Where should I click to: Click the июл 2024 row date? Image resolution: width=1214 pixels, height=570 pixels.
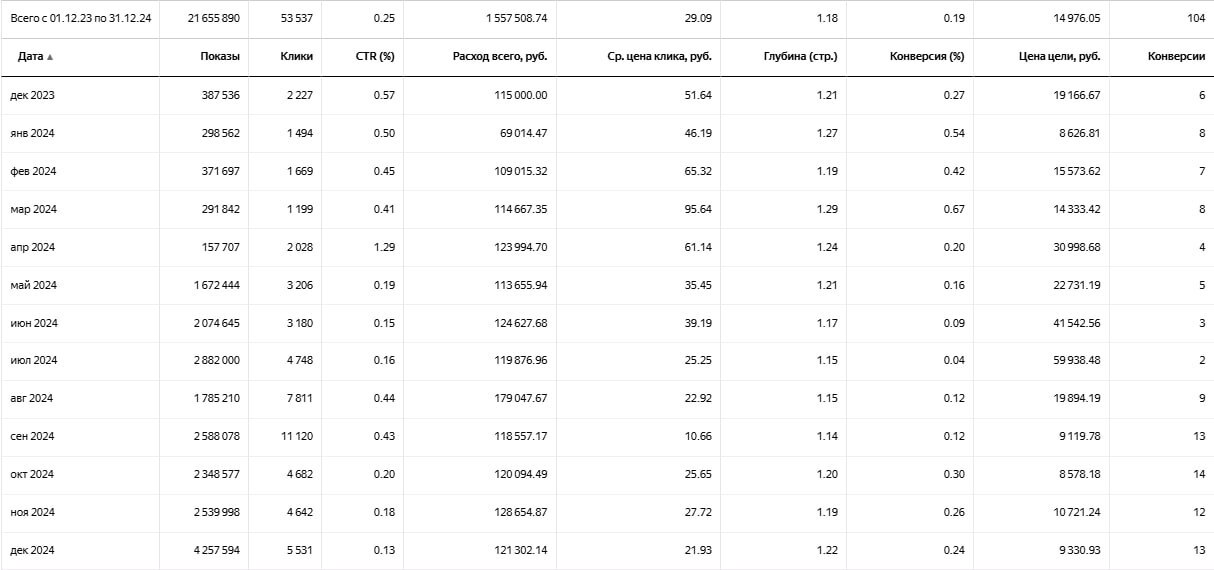coord(34,361)
